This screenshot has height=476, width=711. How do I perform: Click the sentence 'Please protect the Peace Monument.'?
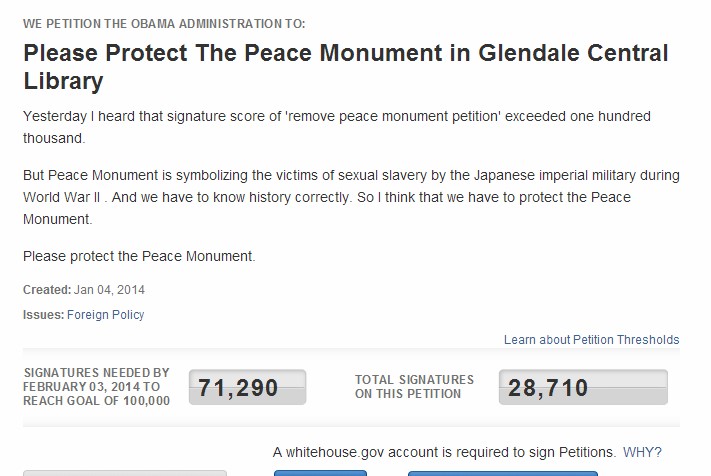139,256
